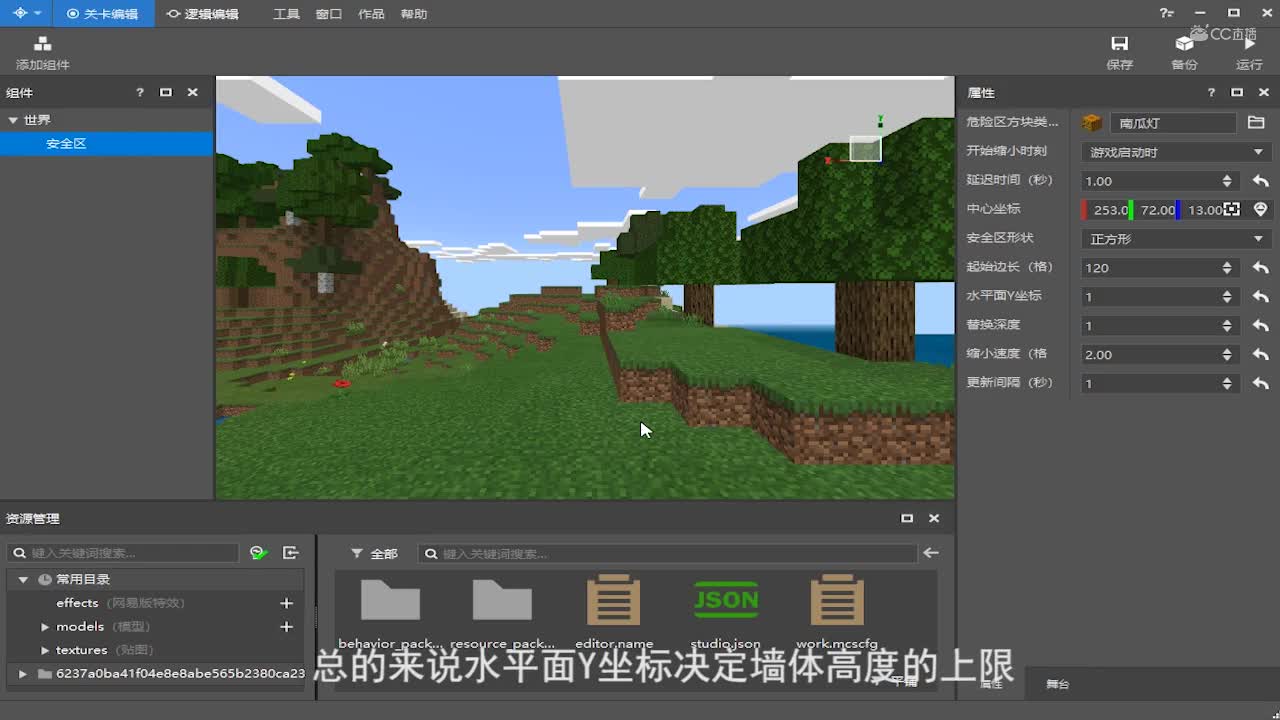1280x720 pixels.
Task: Open the 安全区形状 dropdown showing 正方形
Action: pos(1175,239)
